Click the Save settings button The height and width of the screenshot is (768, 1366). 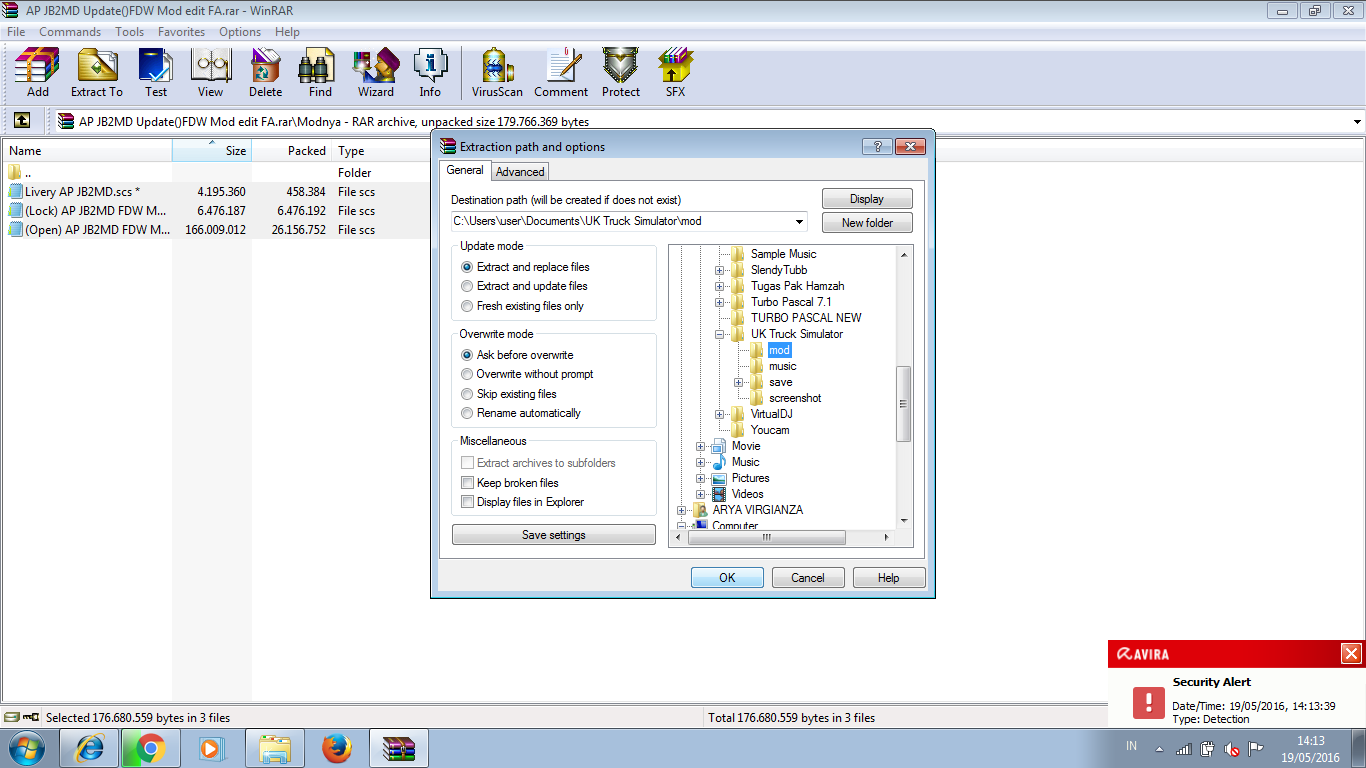coord(554,535)
